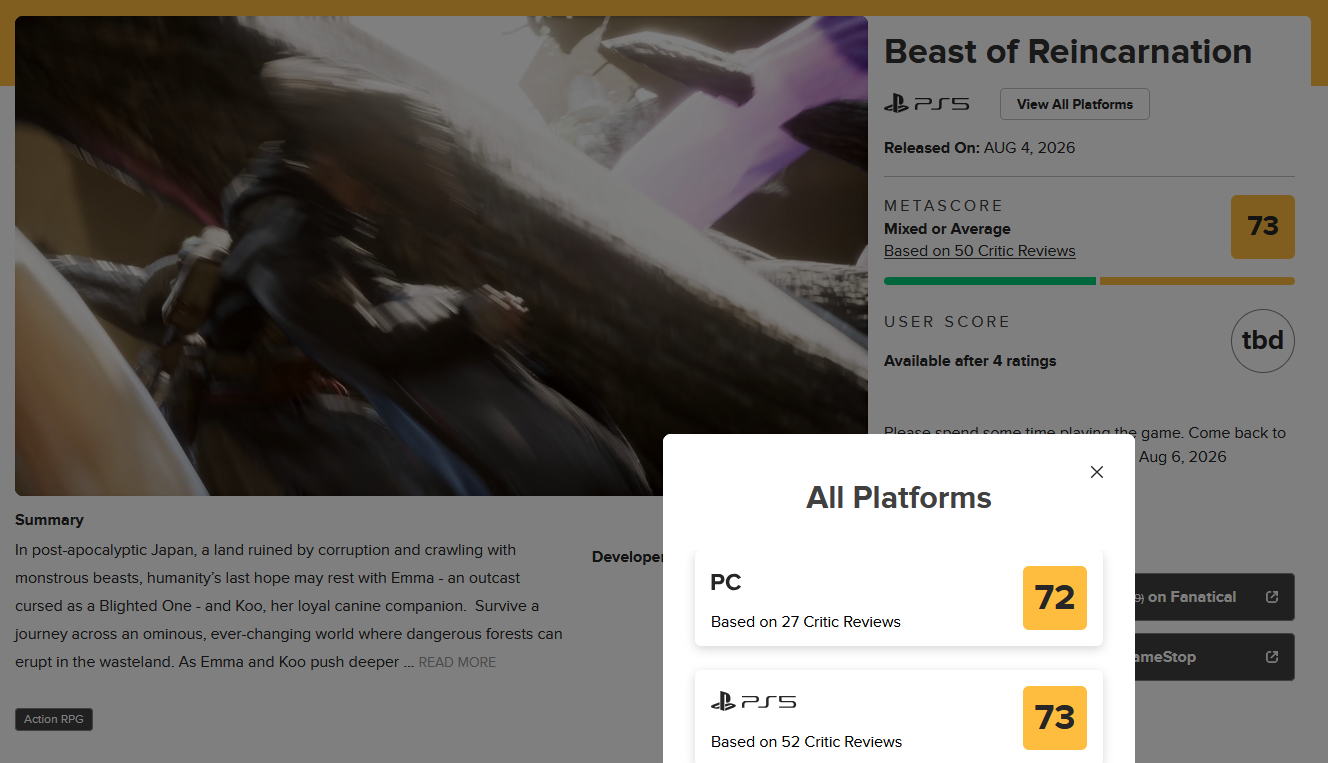Viewport: 1328px width, 763px height.
Task: Click the game's hero screenshot image
Action: click(441, 256)
